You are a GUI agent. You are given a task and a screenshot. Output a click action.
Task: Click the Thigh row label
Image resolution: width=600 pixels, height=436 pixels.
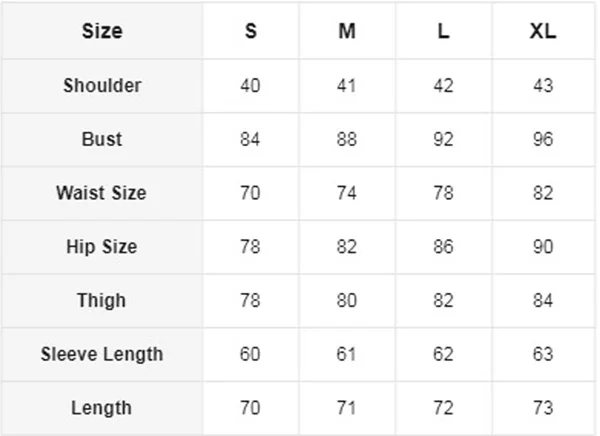click(x=101, y=300)
